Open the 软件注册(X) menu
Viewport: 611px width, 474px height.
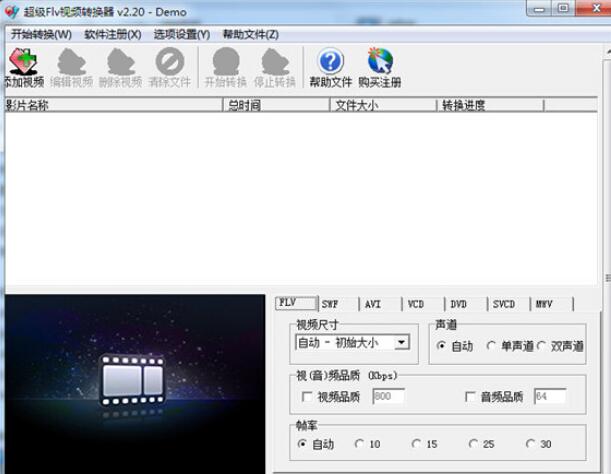pyautogui.click(x=112, y=34)
